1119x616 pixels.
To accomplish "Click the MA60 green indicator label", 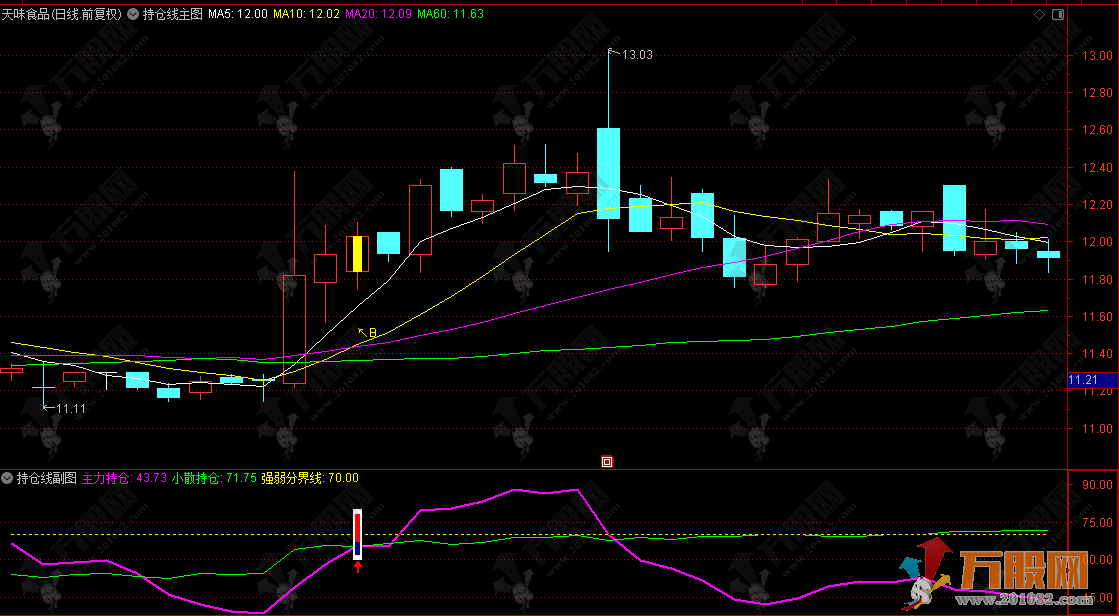I will click(450, 14).
